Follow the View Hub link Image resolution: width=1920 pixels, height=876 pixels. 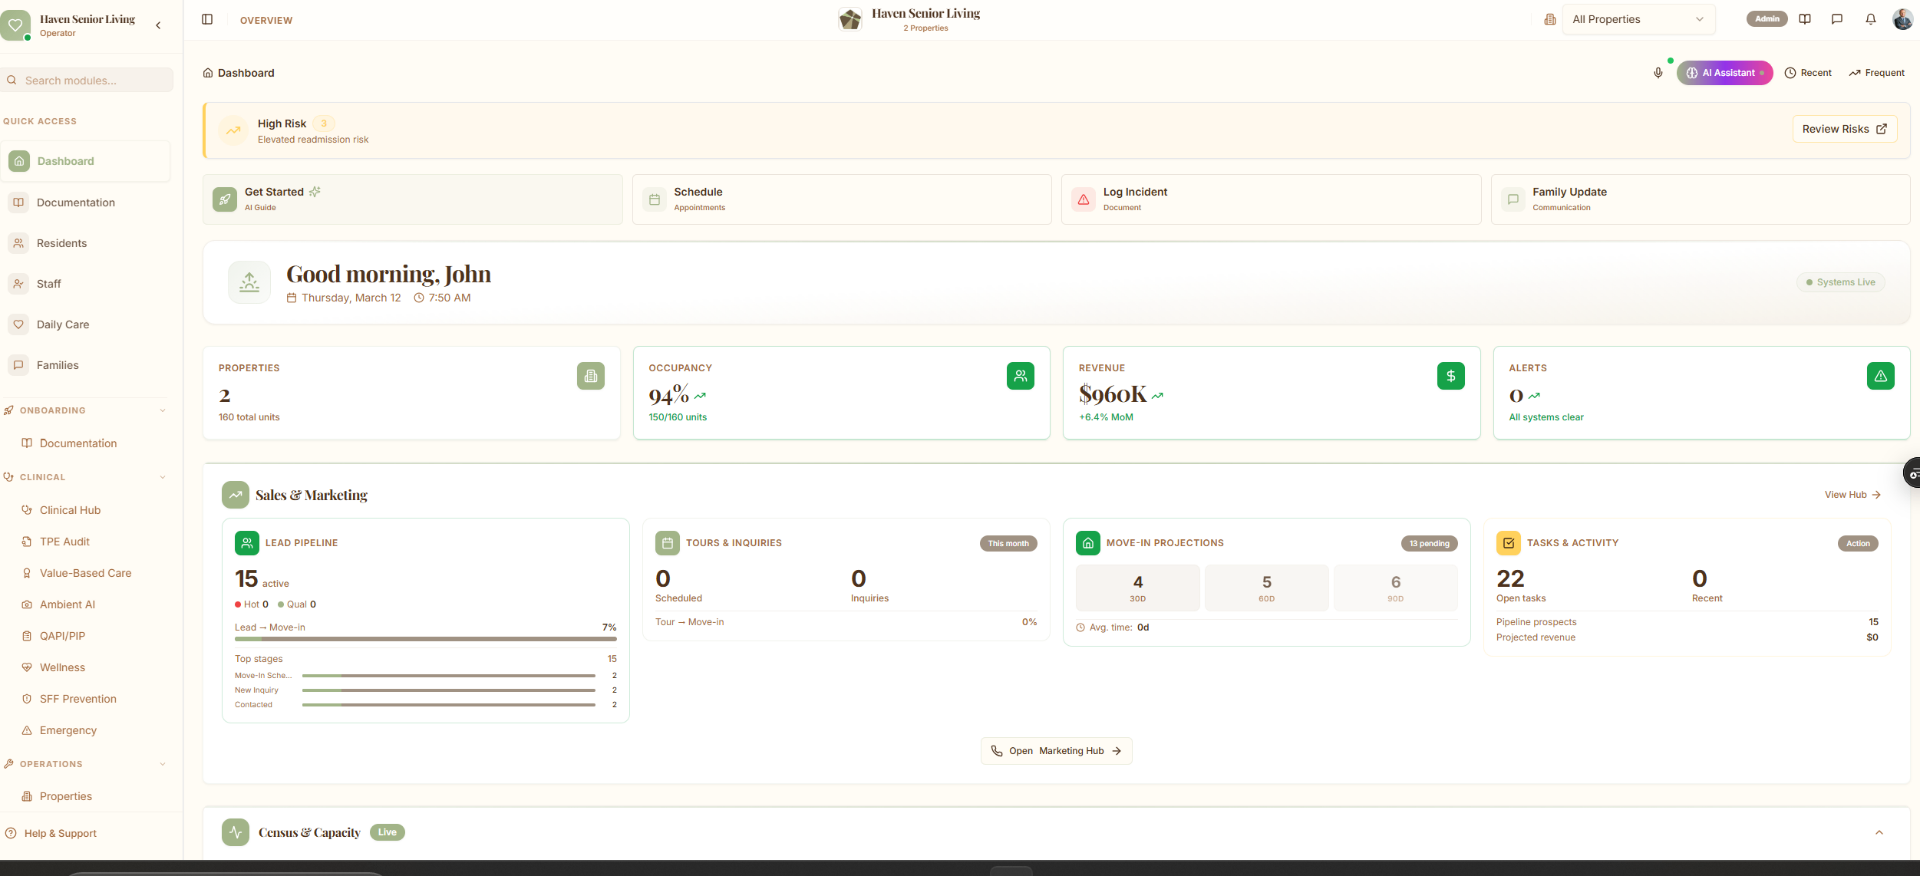(1853, 495)
